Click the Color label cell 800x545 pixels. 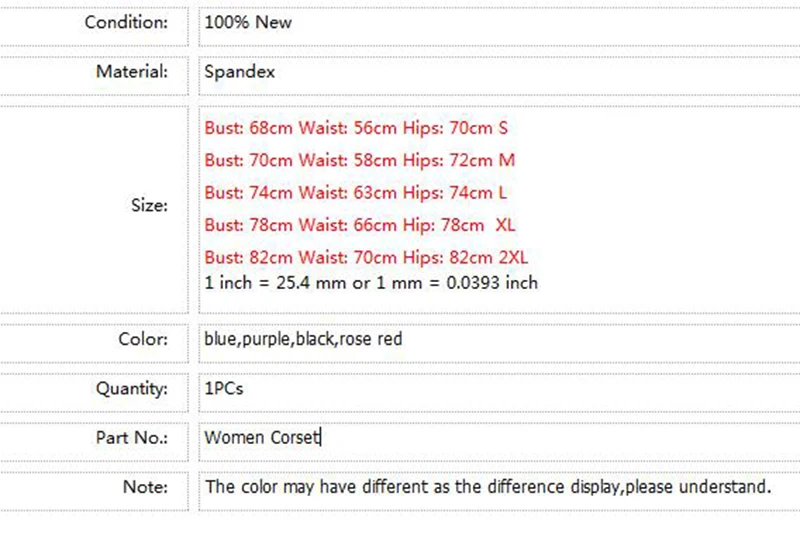click(x=94, y=339)
